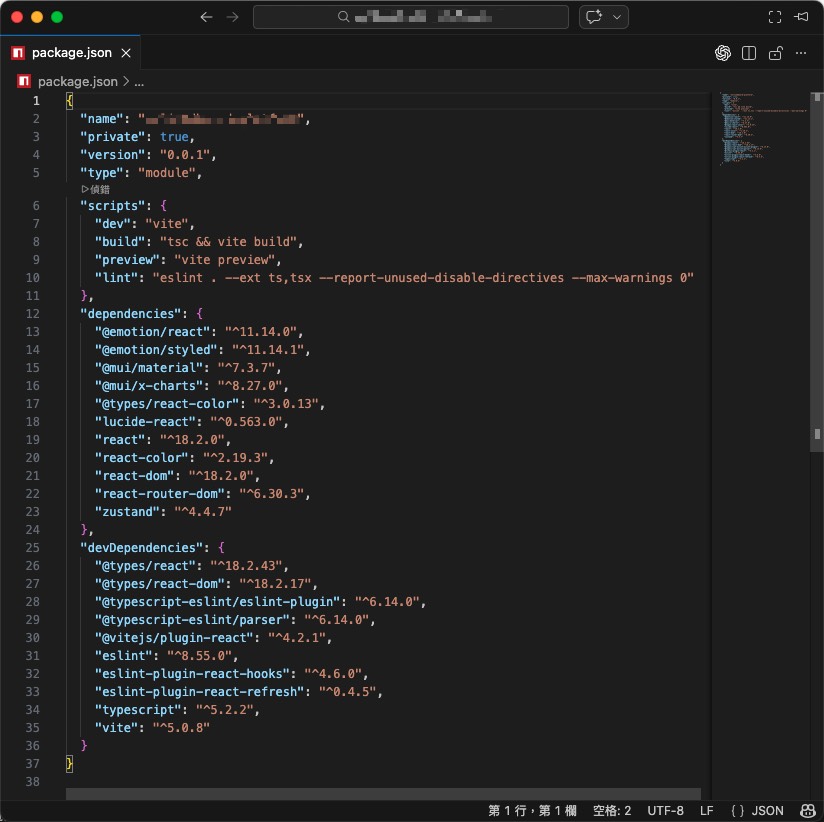Open the 空格: 2 indentation selector
This screenshot has height=822, width=824.
[611, 810]
